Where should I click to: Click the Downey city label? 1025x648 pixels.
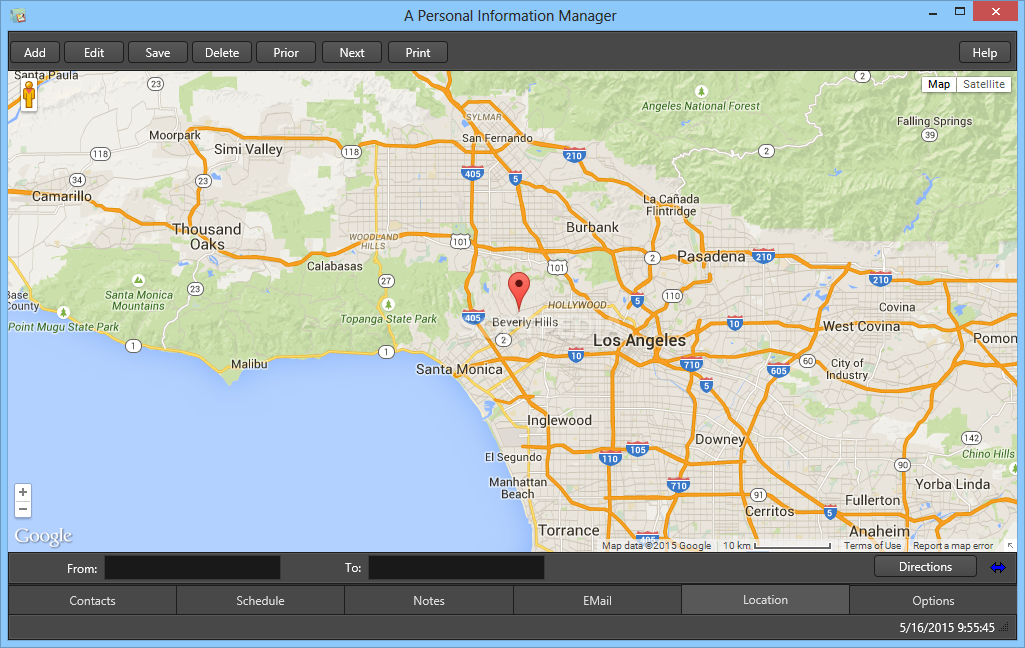(720, 439)
